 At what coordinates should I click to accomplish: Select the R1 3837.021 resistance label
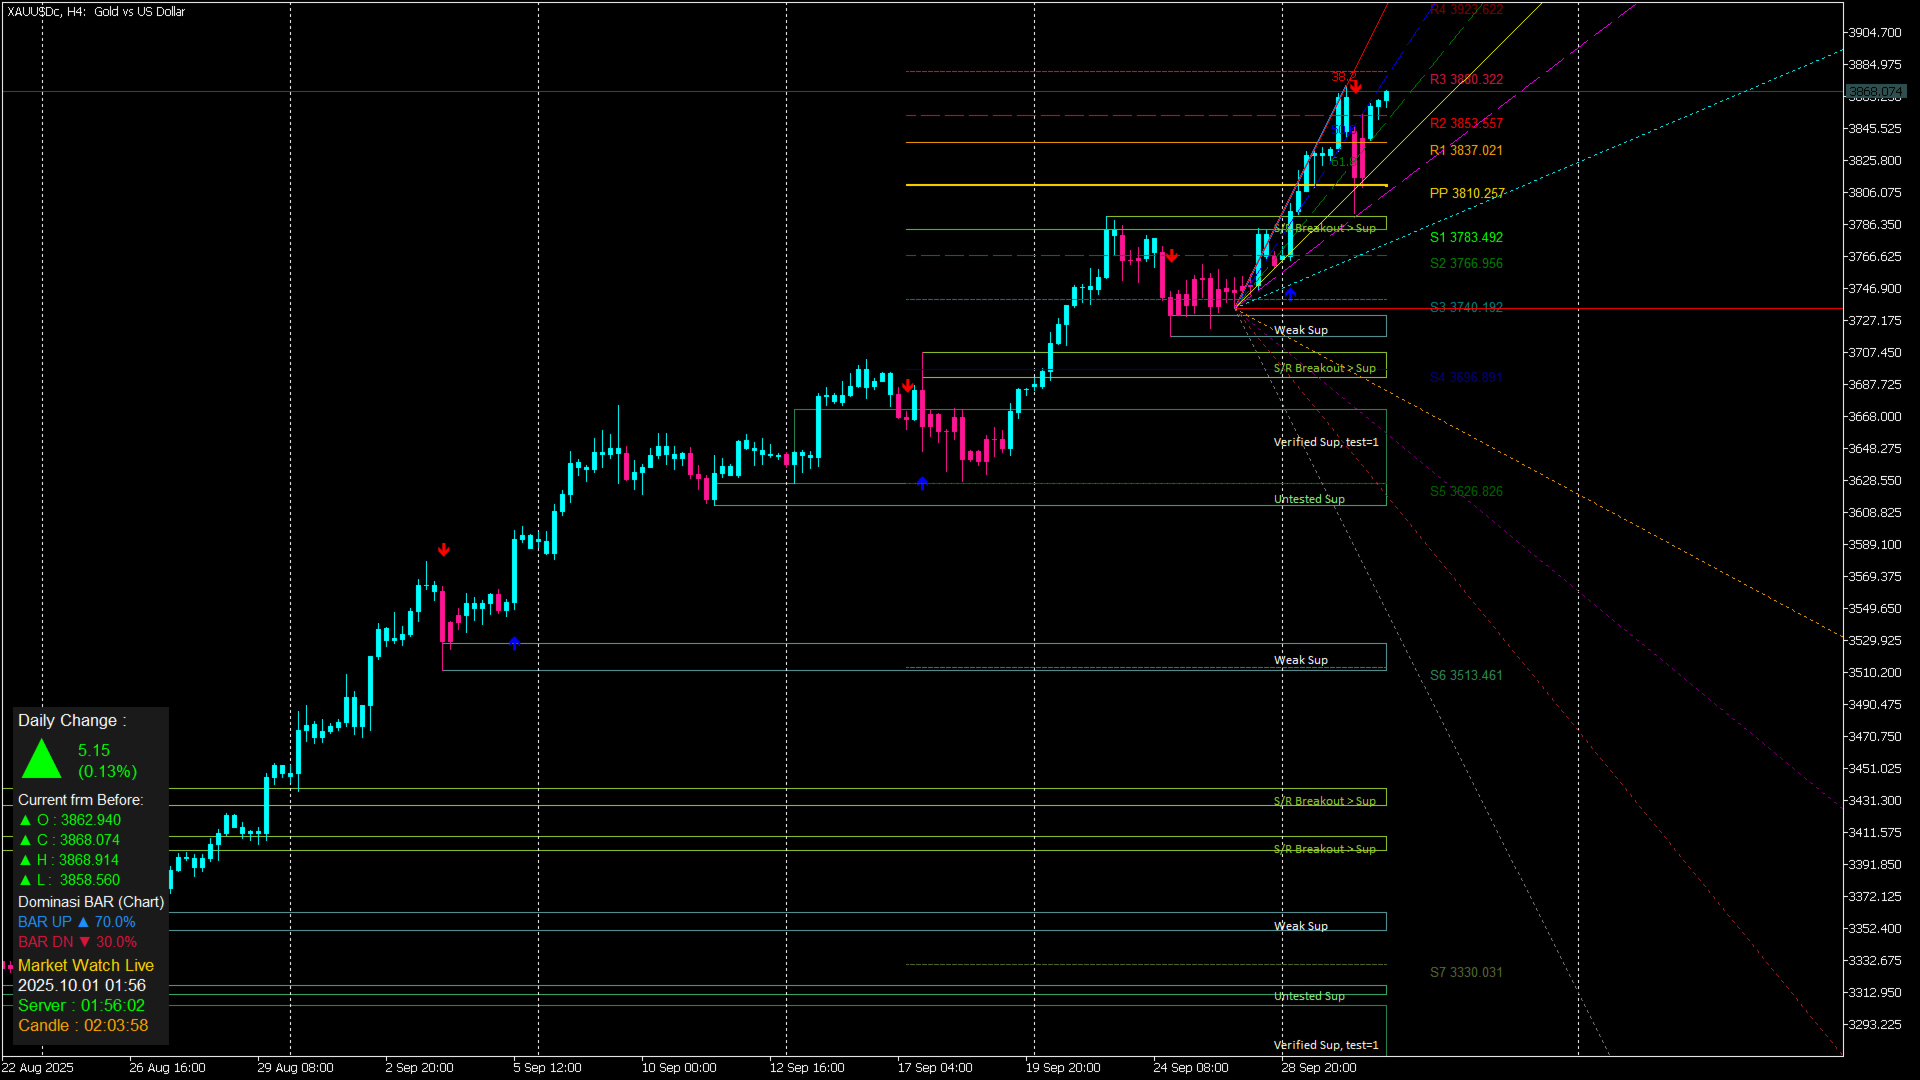point(1466,150)
